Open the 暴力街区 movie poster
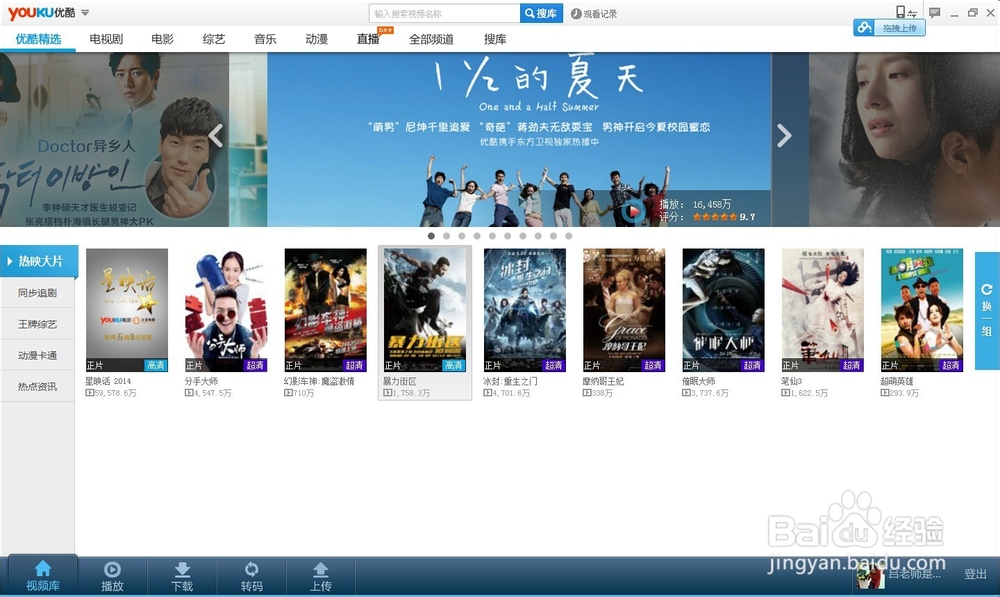 (425, 310)
